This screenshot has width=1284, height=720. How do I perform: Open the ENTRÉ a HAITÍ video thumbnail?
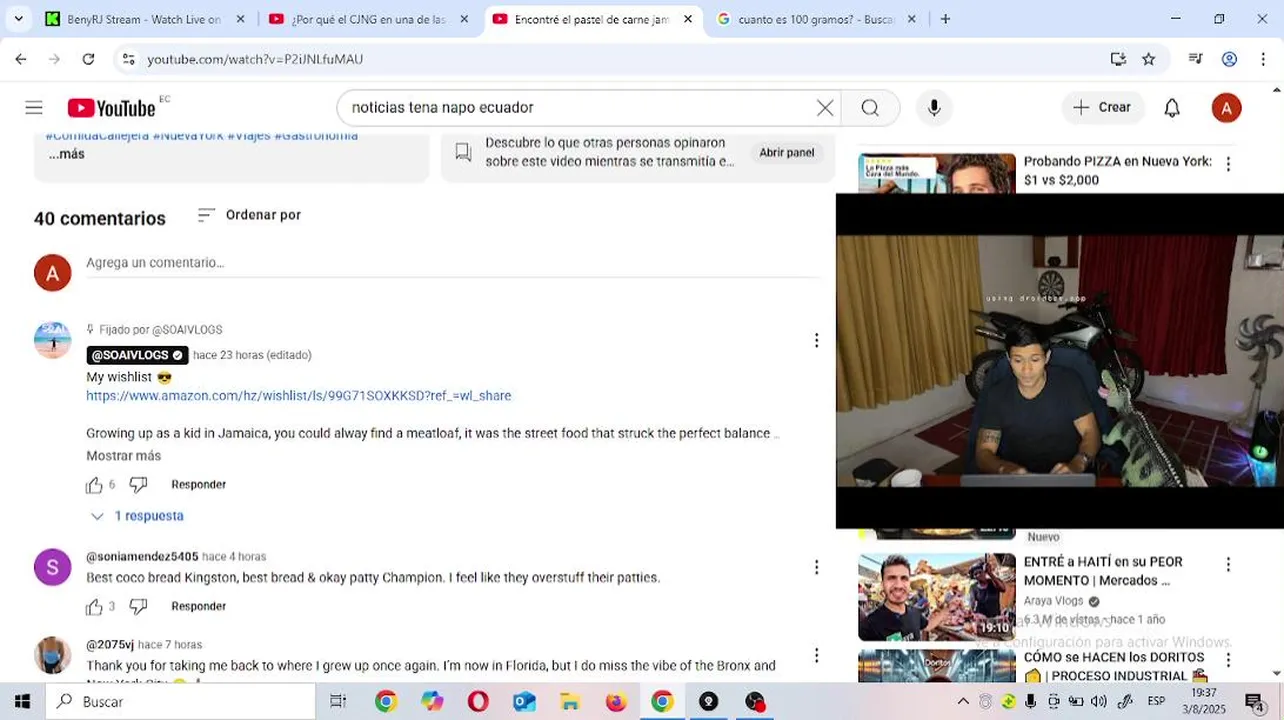click(x=937, y=597)
